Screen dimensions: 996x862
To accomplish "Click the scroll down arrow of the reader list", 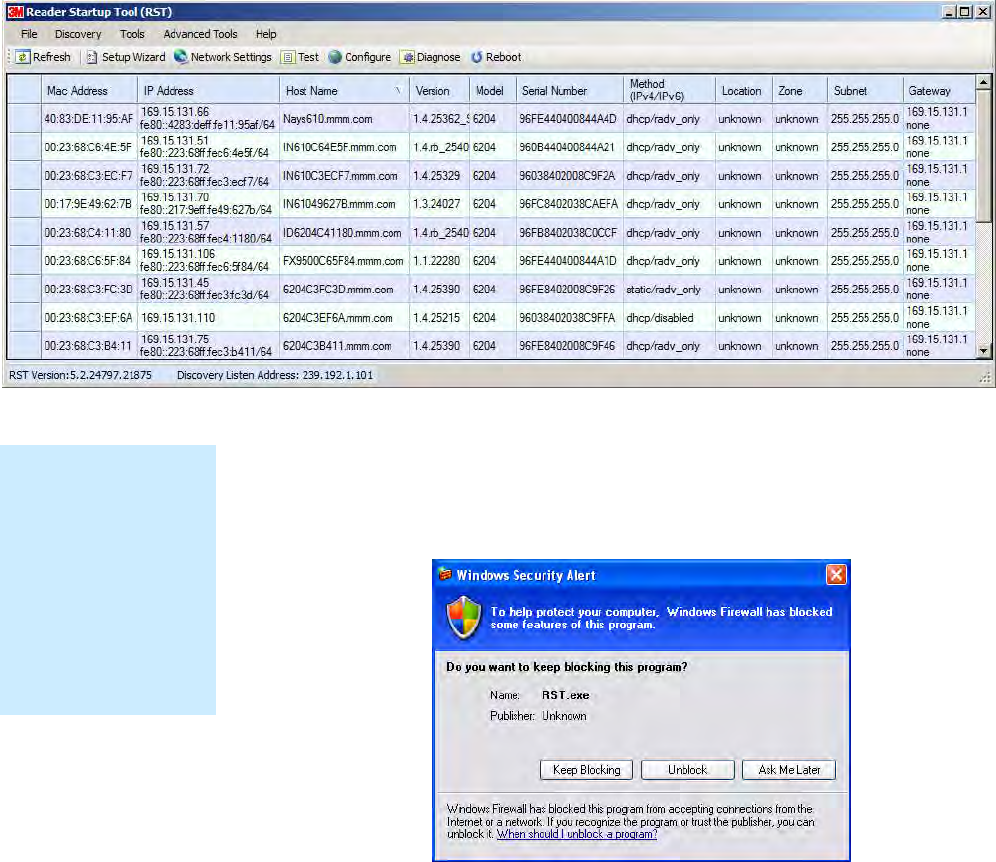I will (x=983, y=351).
